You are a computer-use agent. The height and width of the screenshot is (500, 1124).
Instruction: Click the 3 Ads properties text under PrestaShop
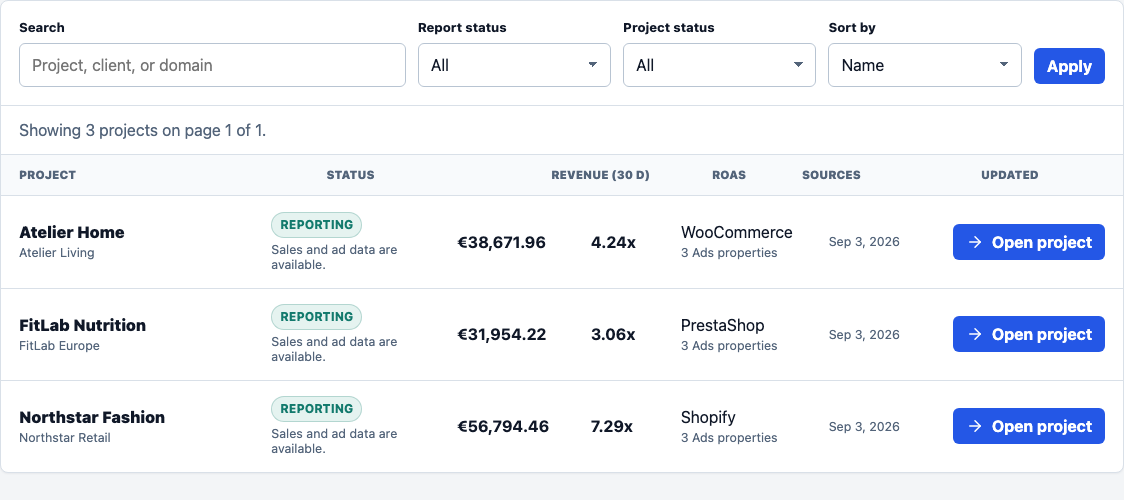pos(729,345)
